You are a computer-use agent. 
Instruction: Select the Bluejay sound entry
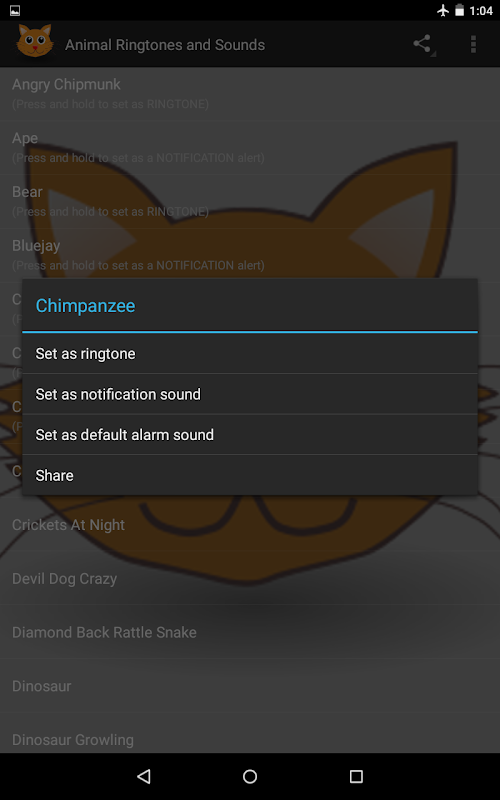(x=250, y=255)
